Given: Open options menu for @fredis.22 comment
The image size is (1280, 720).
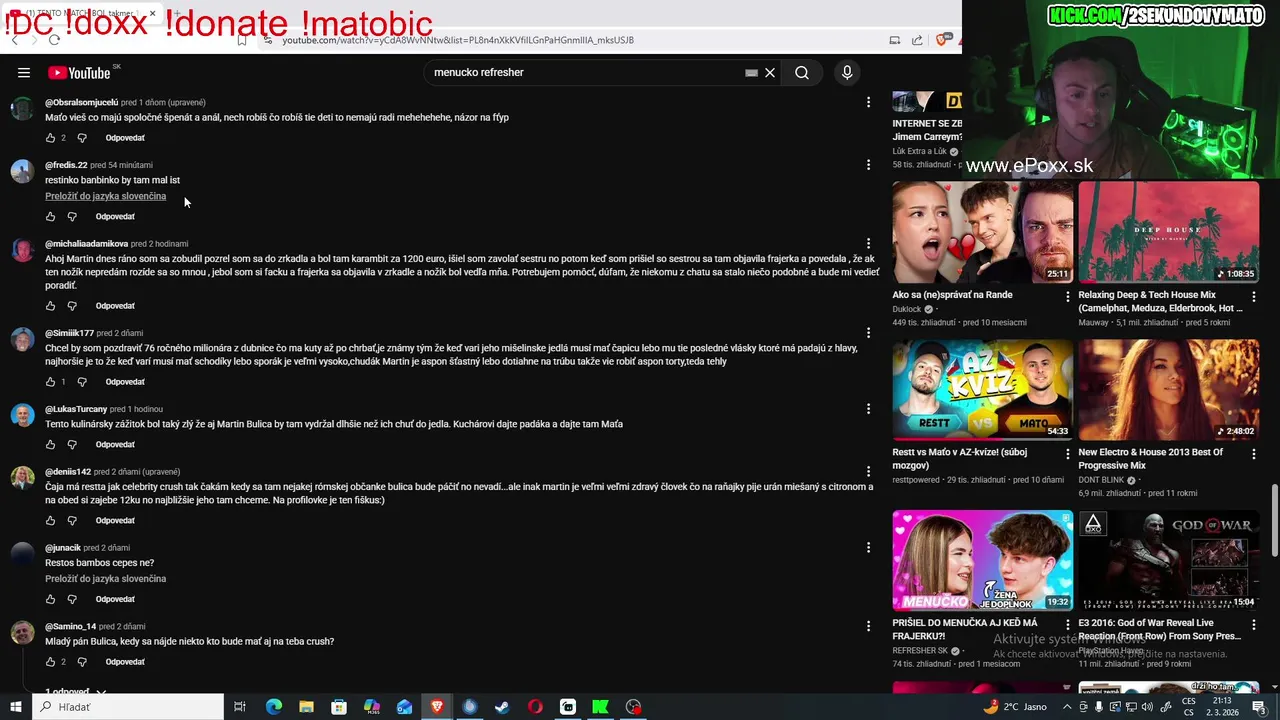Looking at the screenshot, I should (868, 165).
